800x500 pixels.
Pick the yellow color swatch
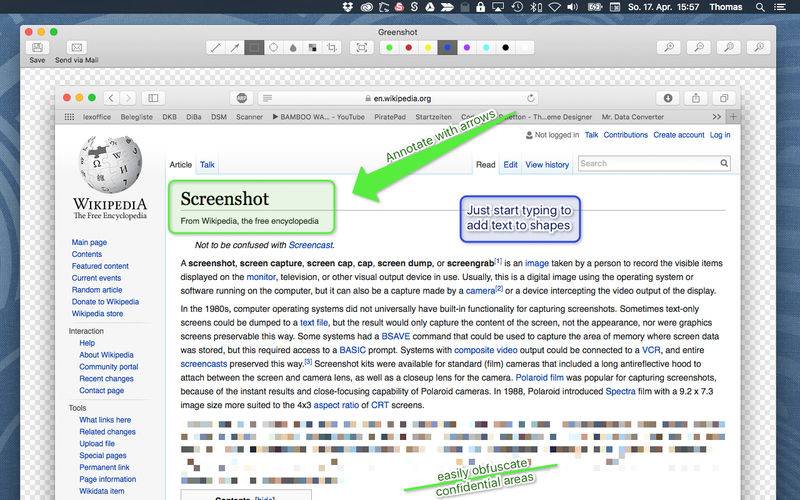click(x=428, y=47)
